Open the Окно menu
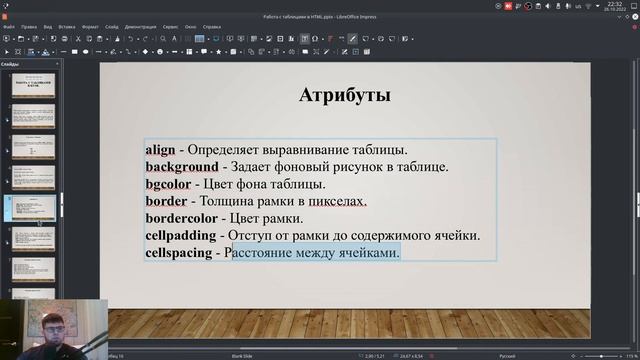 [191, 27]
